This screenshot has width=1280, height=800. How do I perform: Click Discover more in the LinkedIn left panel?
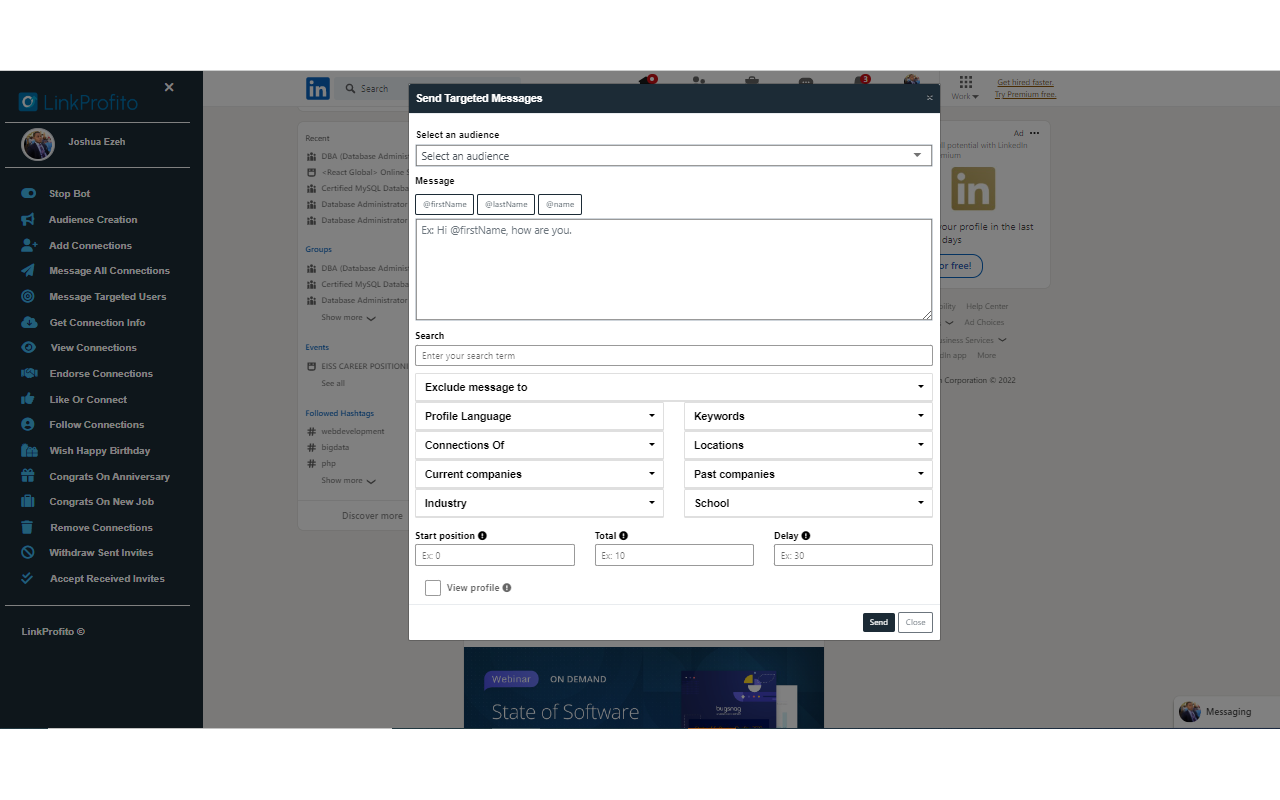372,516
